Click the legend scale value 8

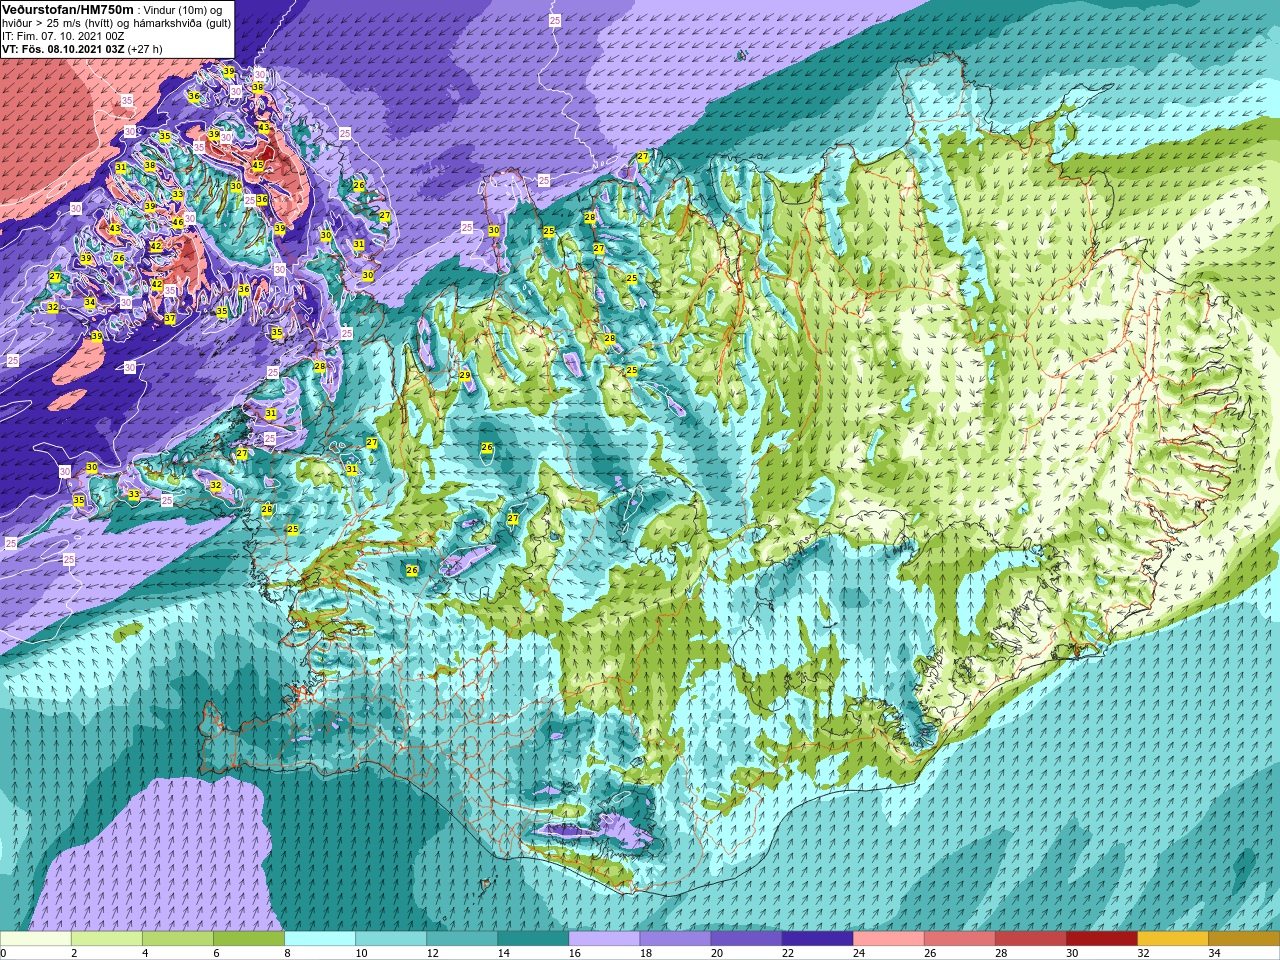[287, 953]
